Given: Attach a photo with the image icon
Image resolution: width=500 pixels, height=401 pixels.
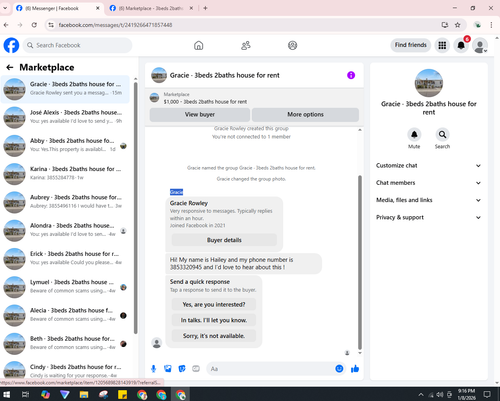Looking at the screenshot, I should (168, 369).
